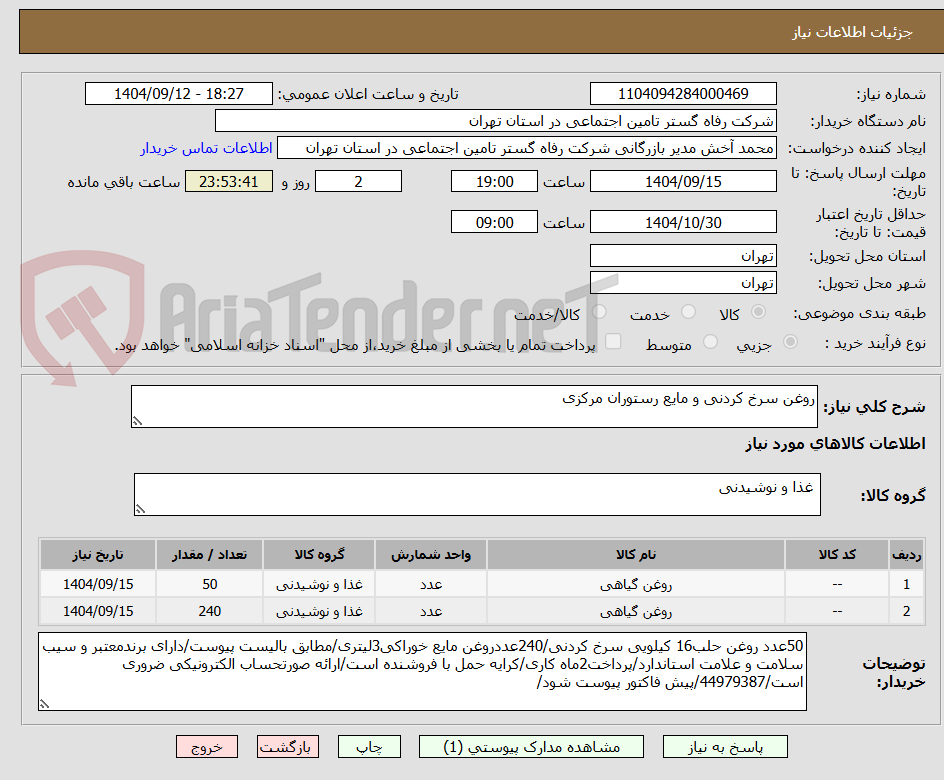Select the کالا radio button
Viewport: 944px width, 780px height.
tap(759, 312)
